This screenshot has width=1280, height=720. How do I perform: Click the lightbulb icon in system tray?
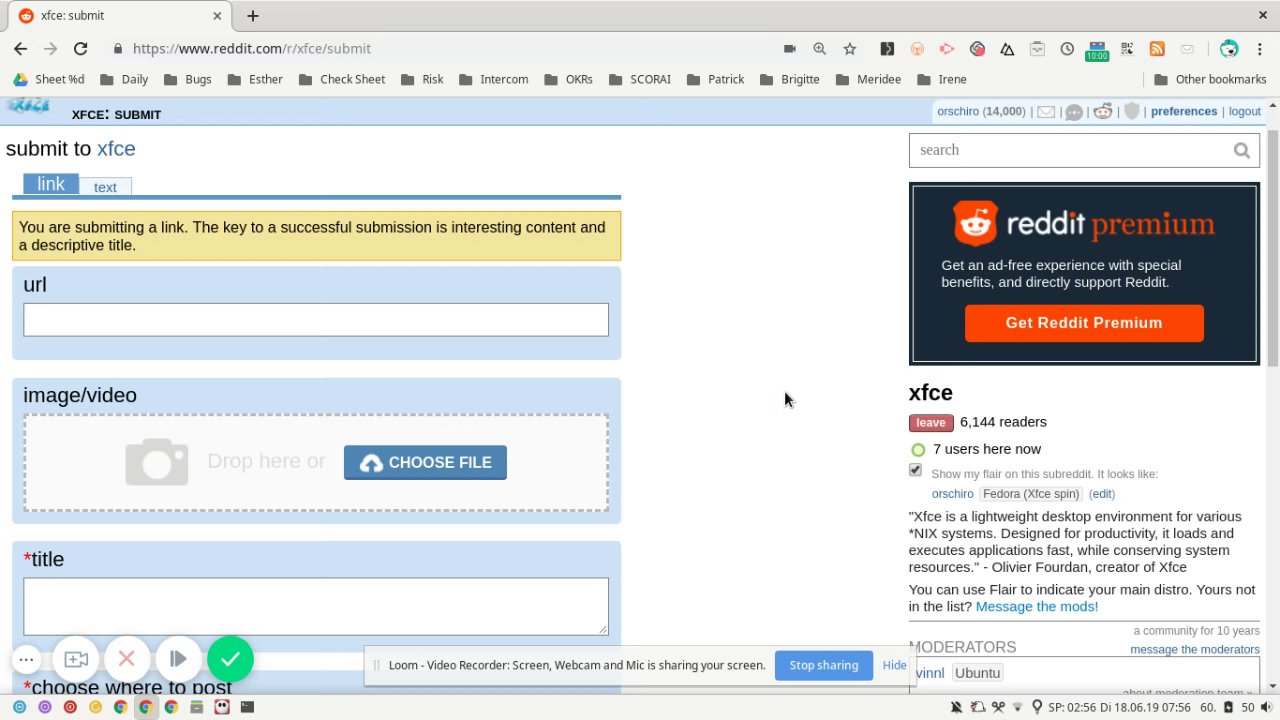click(1036, 707)
